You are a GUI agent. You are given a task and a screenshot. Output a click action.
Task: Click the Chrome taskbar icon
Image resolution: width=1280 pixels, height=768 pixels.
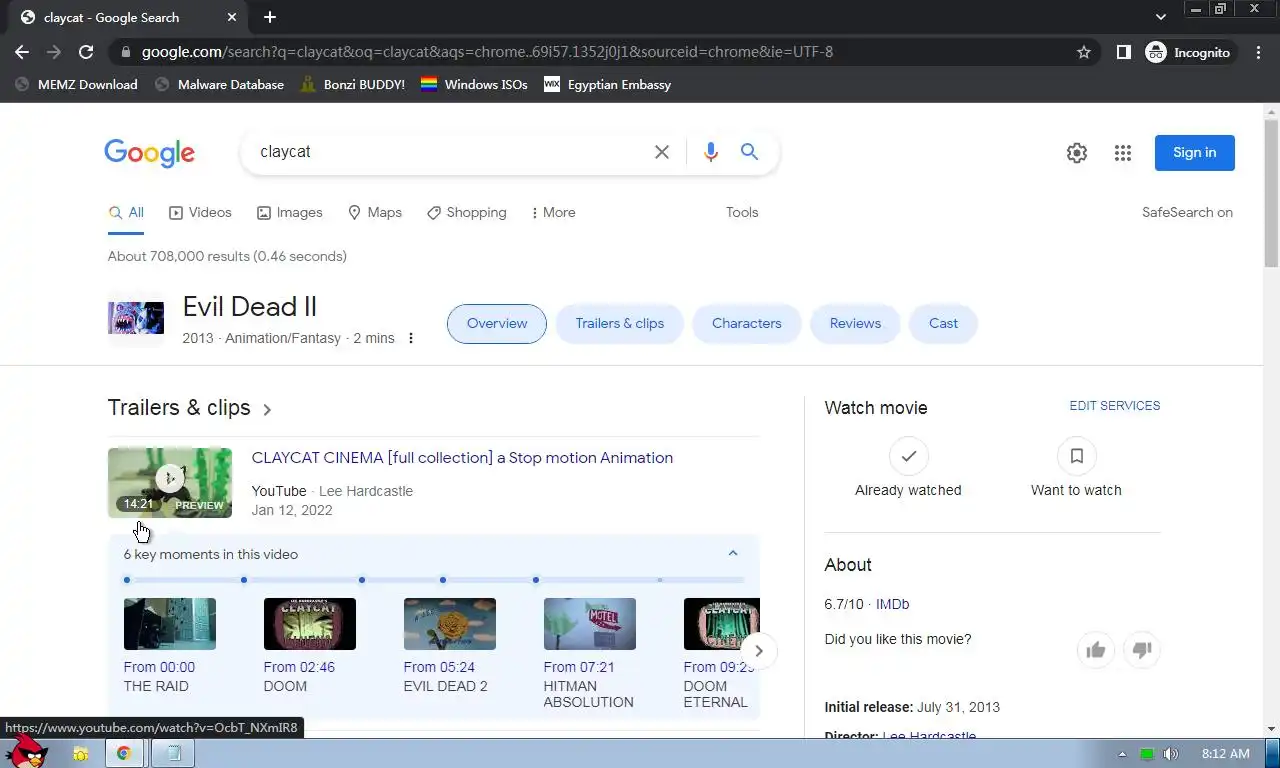(x=124, y=754)
